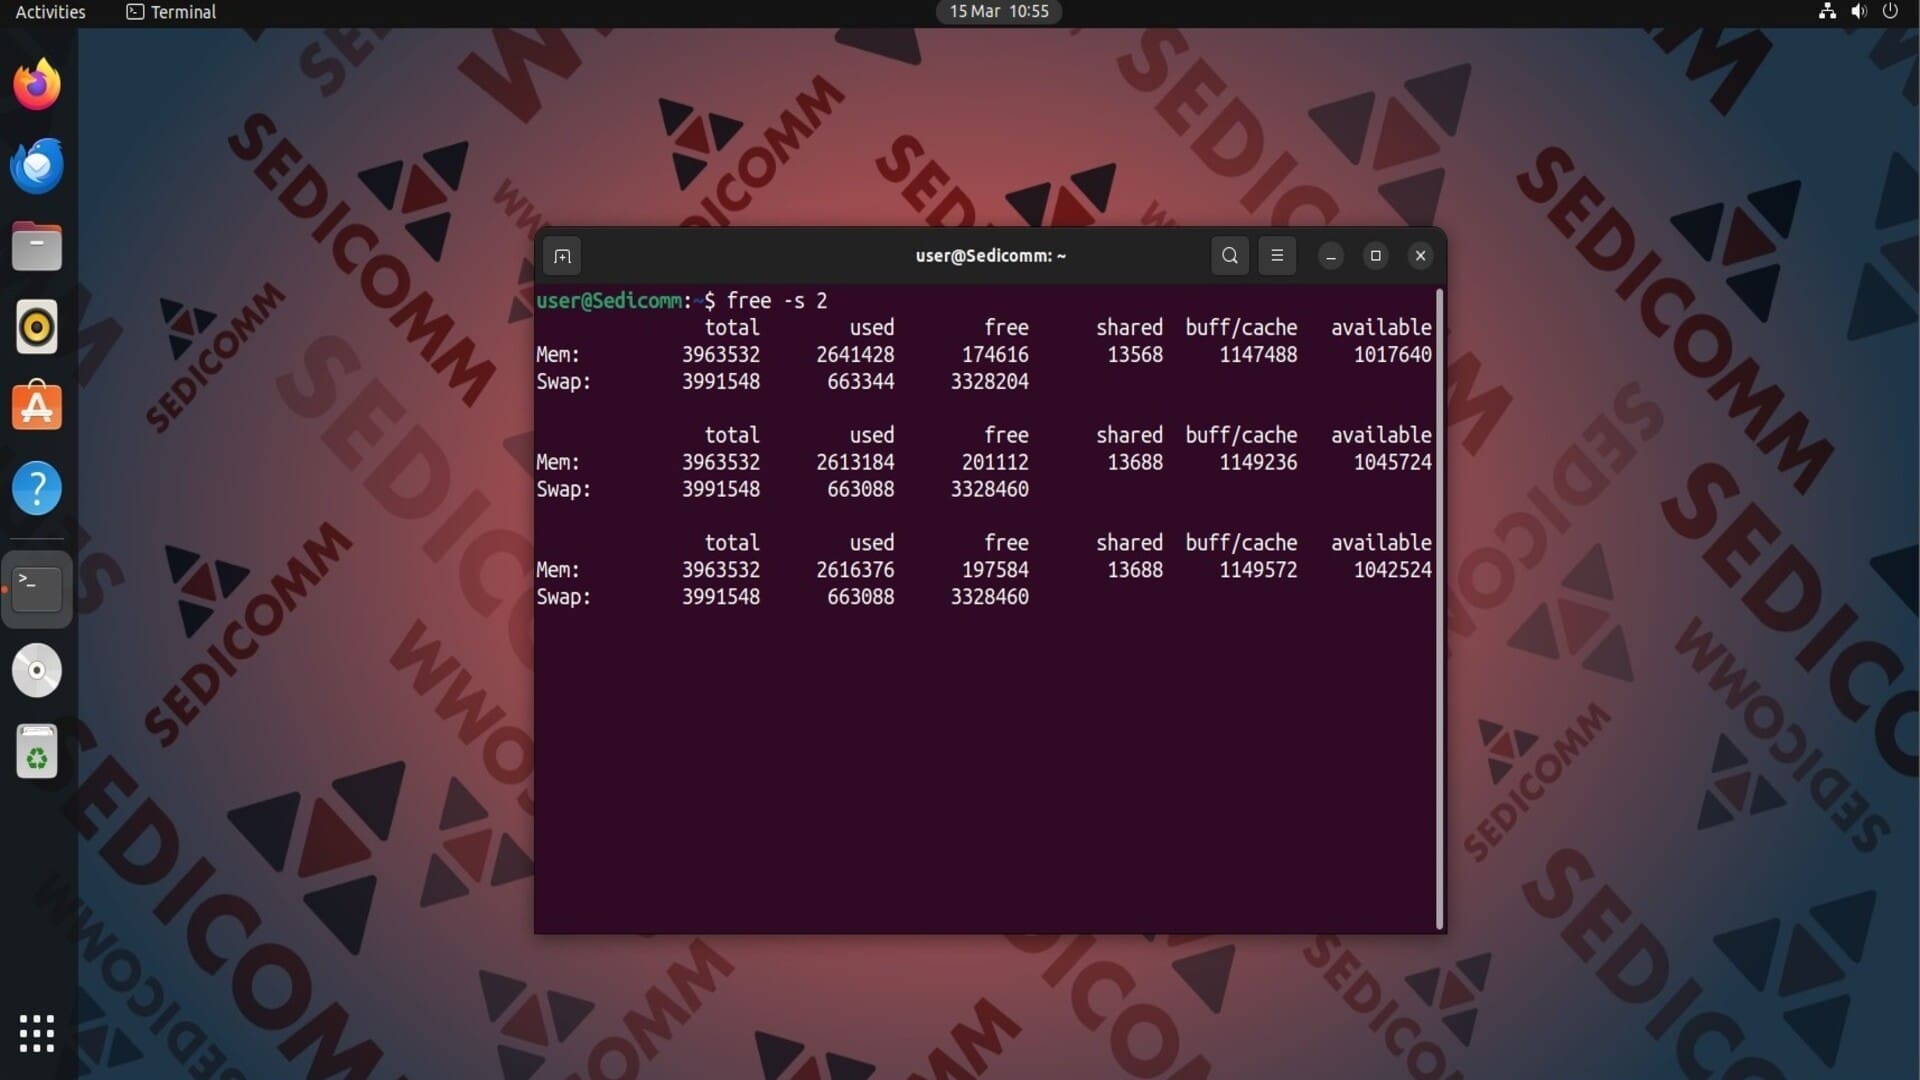Click the Activities button
1920x1080 pixels.
(50, 12)
